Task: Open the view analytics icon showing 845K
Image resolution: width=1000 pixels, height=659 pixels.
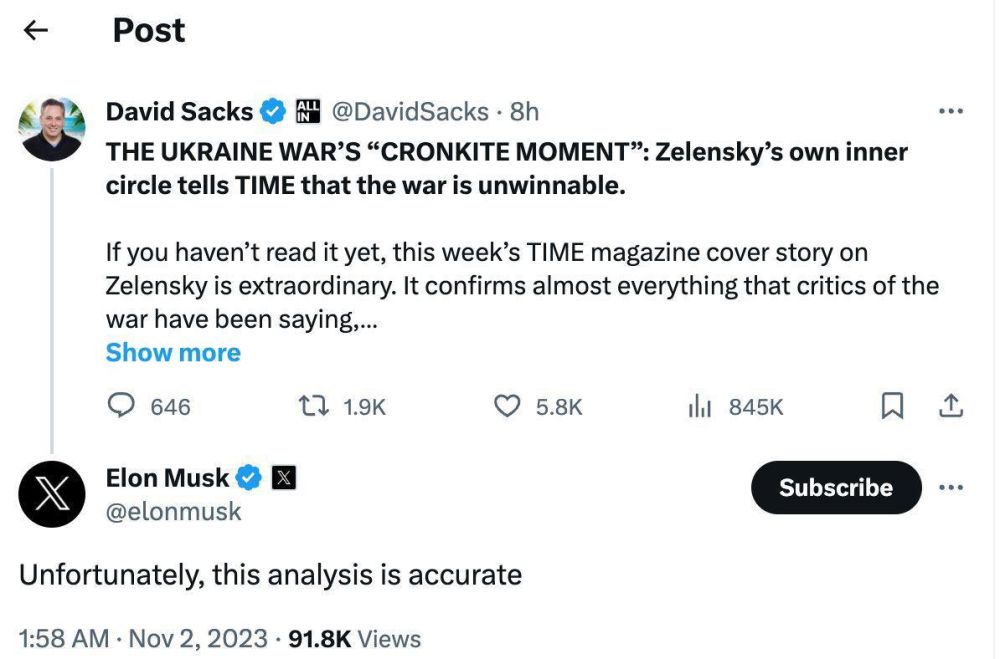Action: (700, 406)
